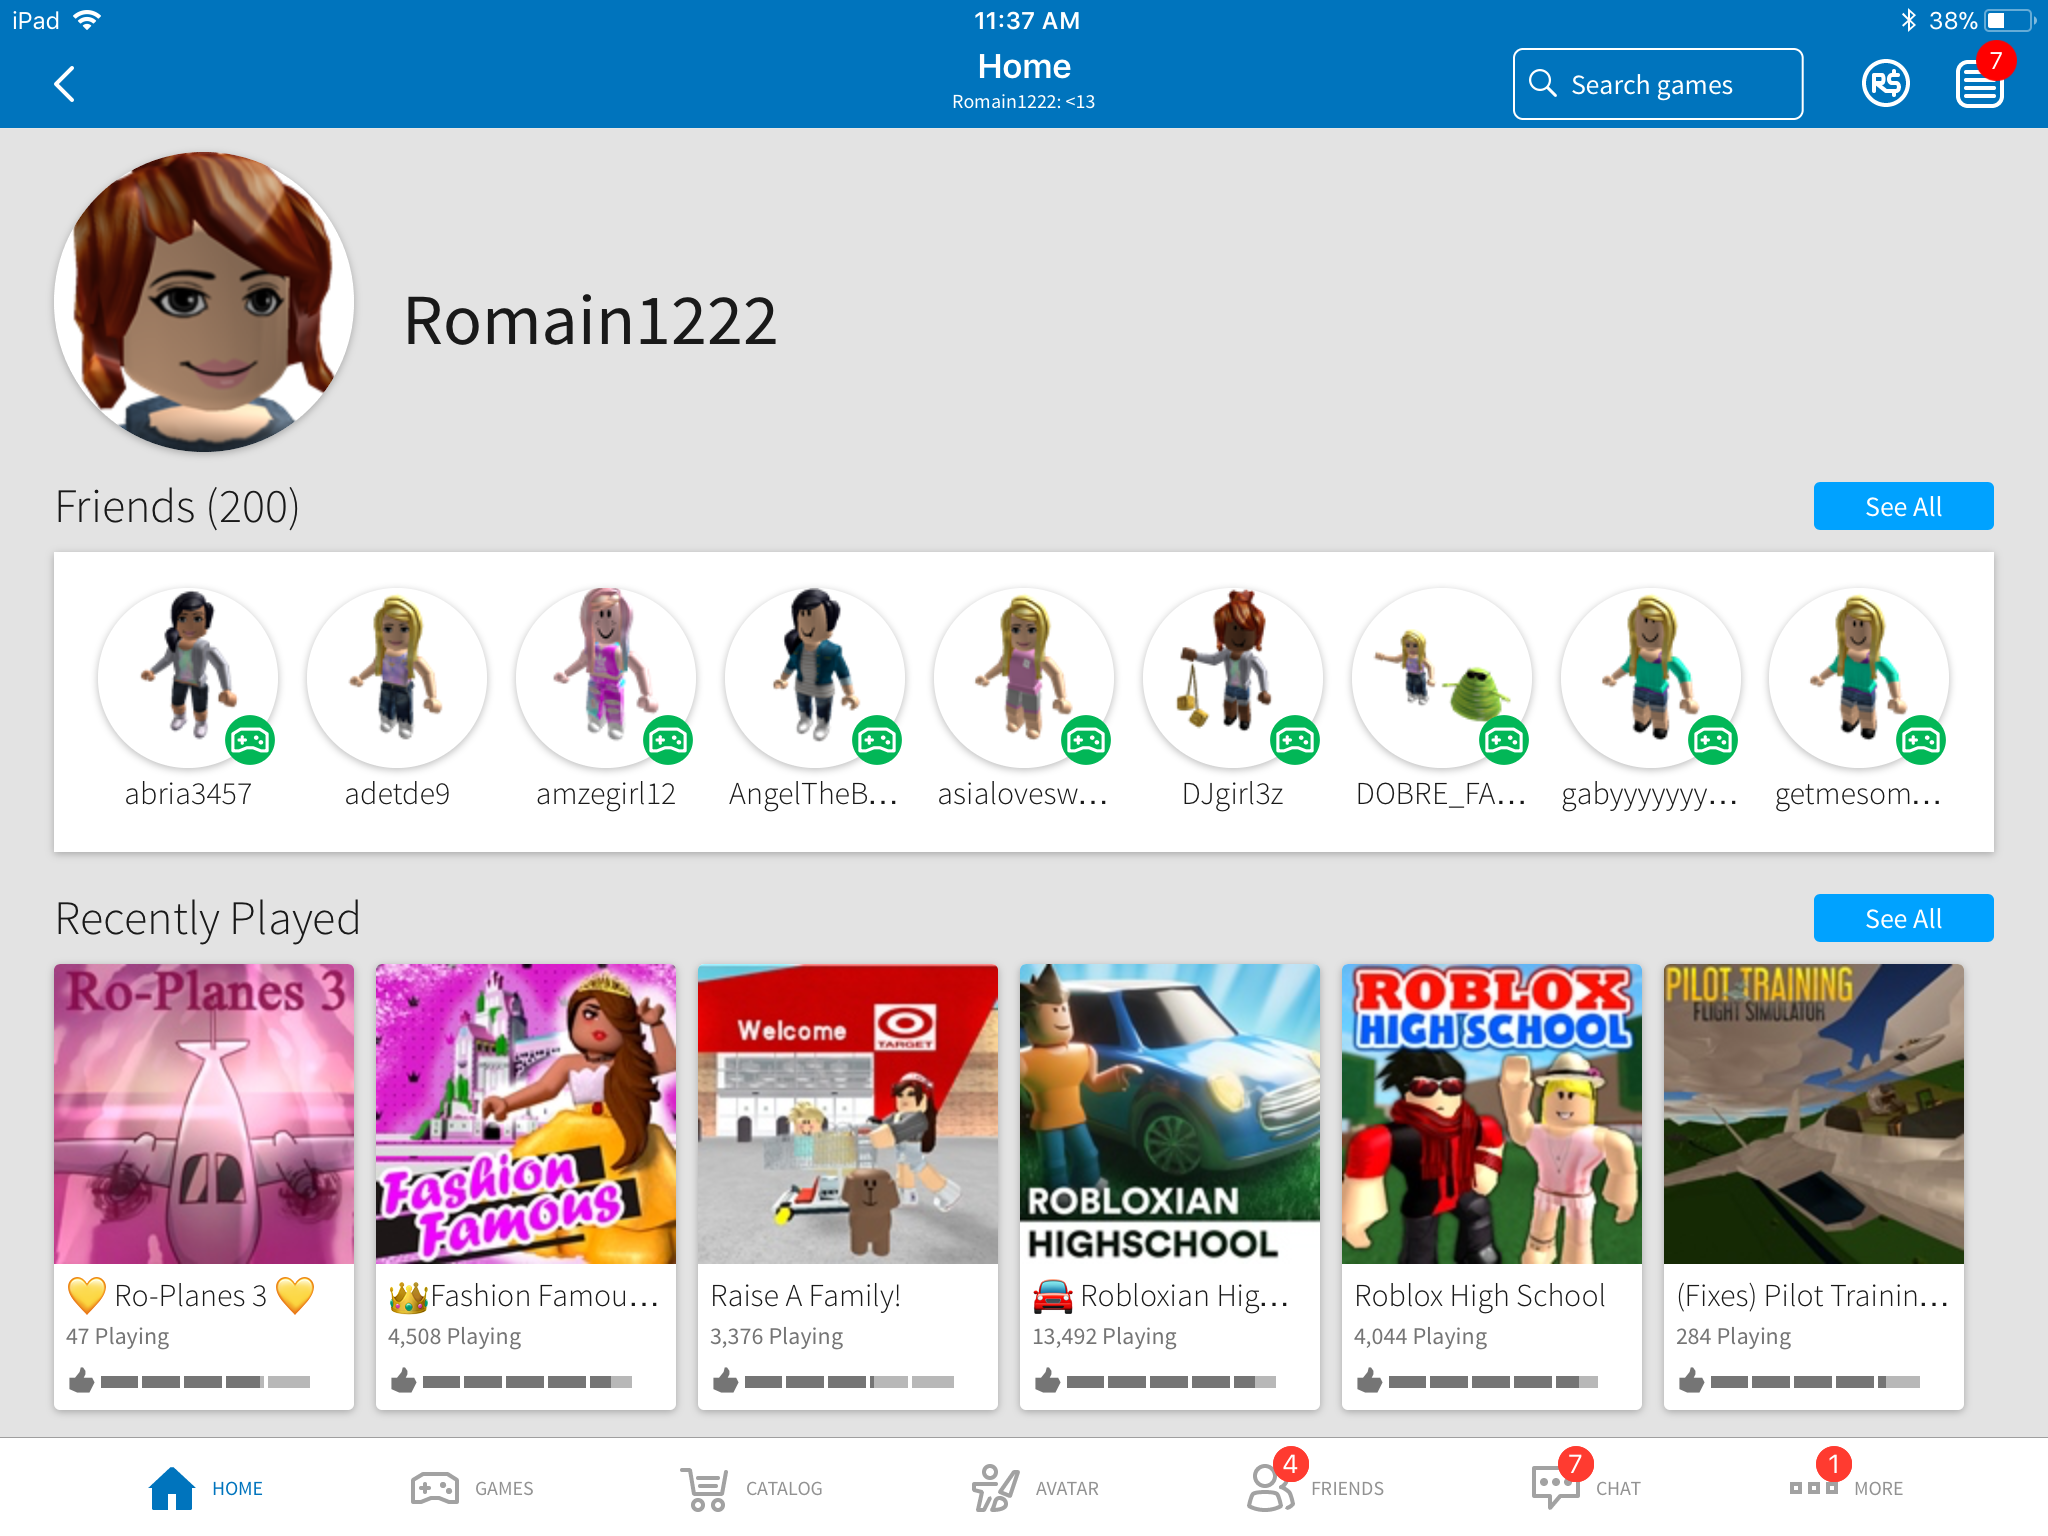Click the '13,492 Playing' count
This screenshot has height=1536, width=2048.
point(1105,1337)
